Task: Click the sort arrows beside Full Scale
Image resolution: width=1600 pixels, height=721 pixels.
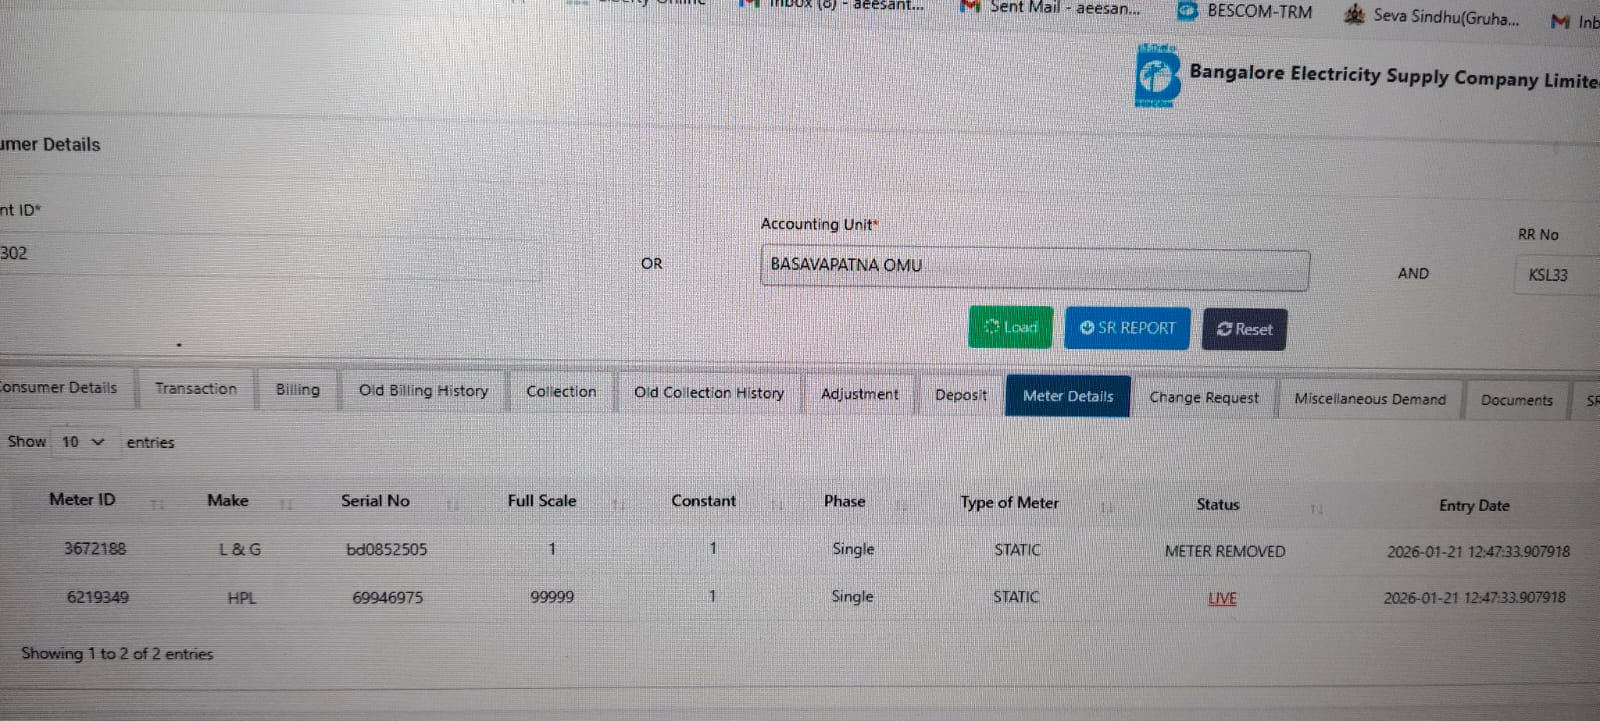Action: (x=618, y=505)
